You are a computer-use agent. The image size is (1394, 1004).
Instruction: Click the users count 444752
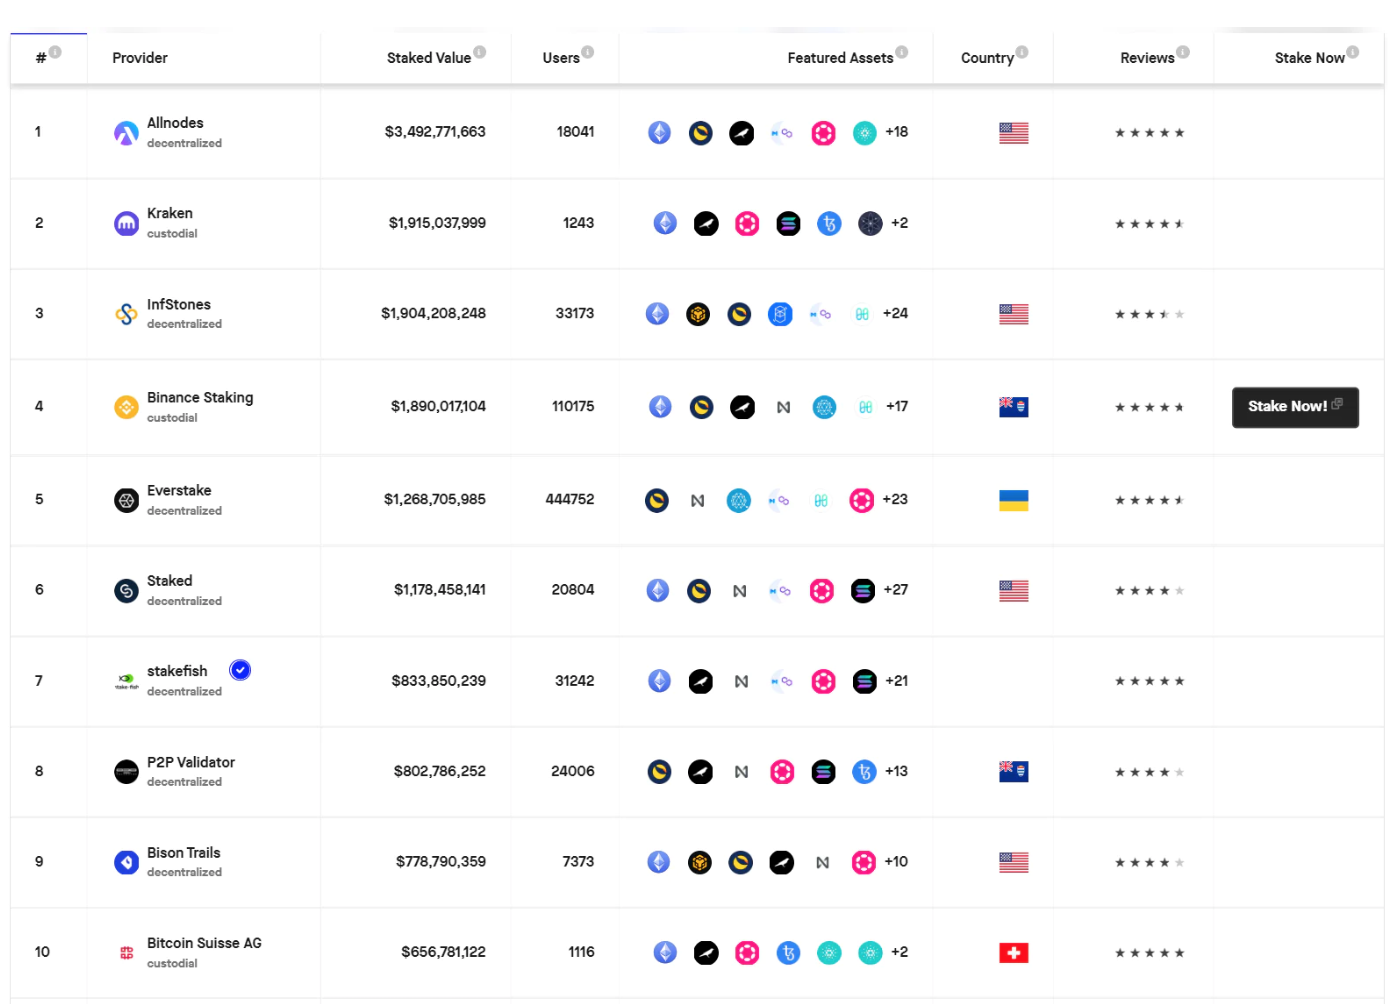click(x=570, y=499)
